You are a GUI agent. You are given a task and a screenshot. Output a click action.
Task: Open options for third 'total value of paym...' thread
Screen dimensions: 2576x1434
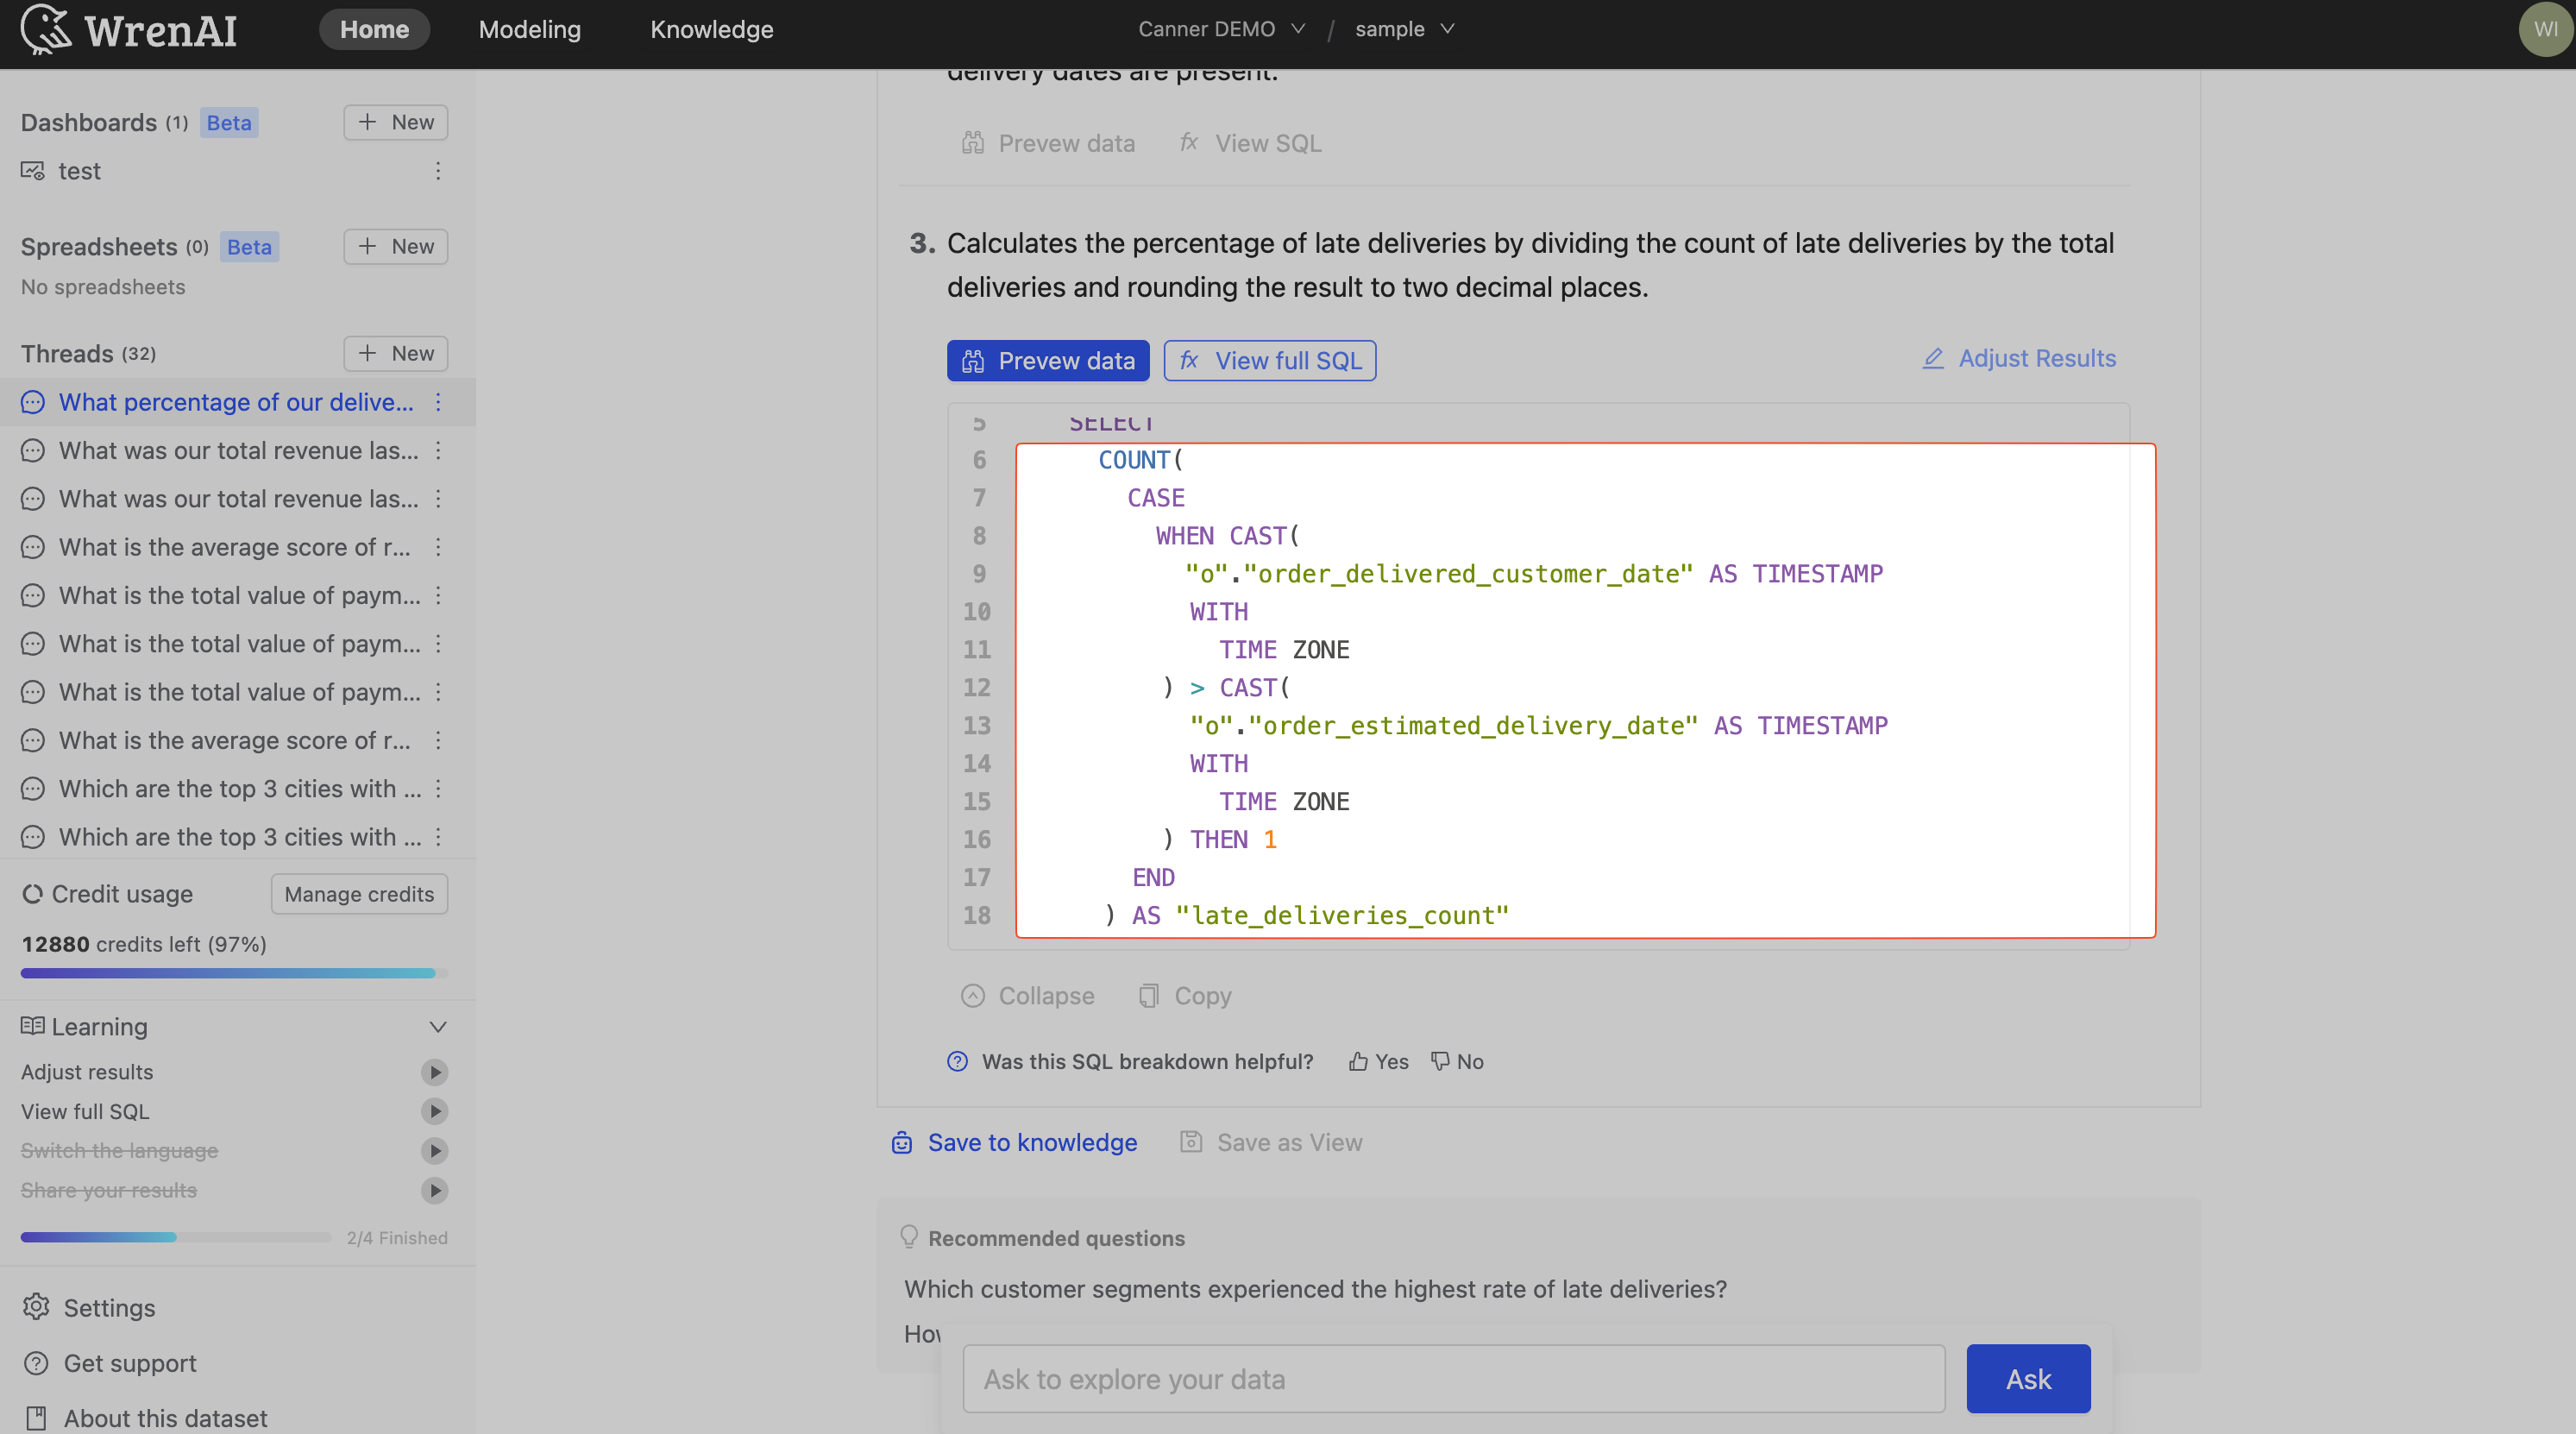click(x=438, y=692)
